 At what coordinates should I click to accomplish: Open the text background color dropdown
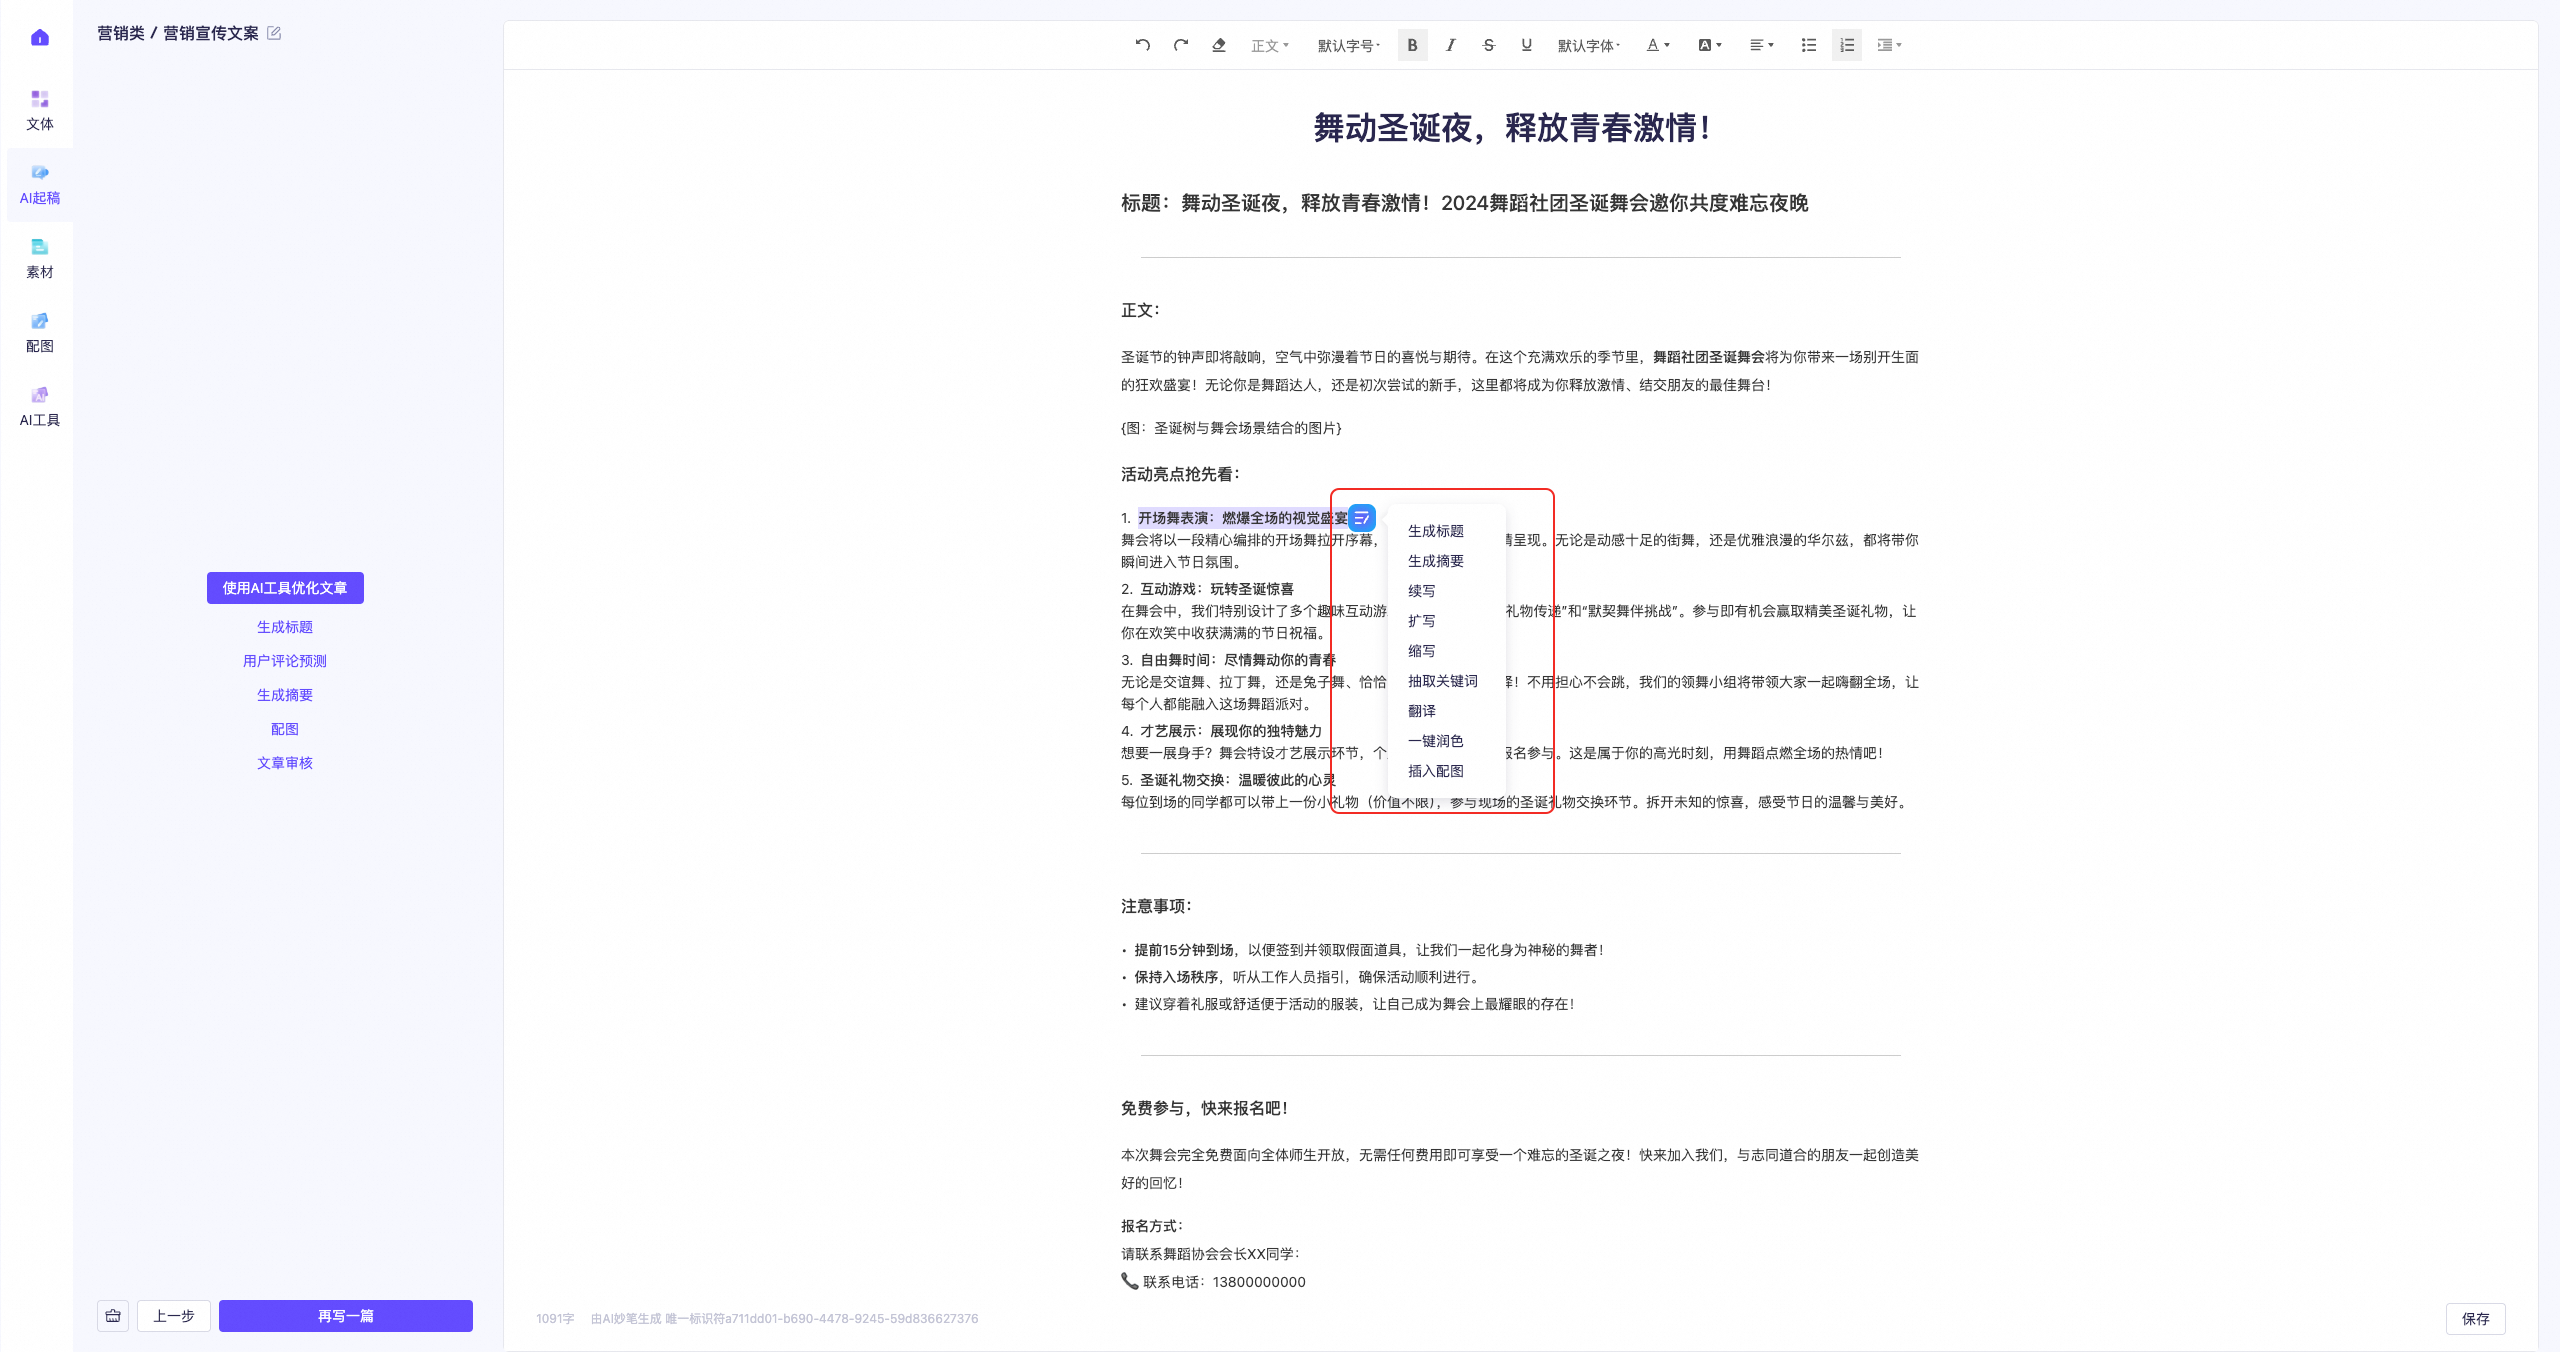click(x=1710, y=45)
